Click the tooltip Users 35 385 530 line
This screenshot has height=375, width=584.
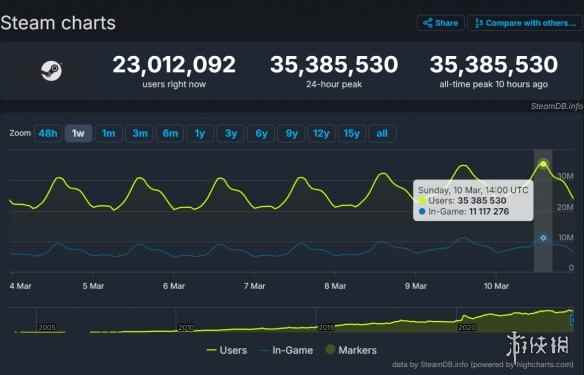click(462, 201)
